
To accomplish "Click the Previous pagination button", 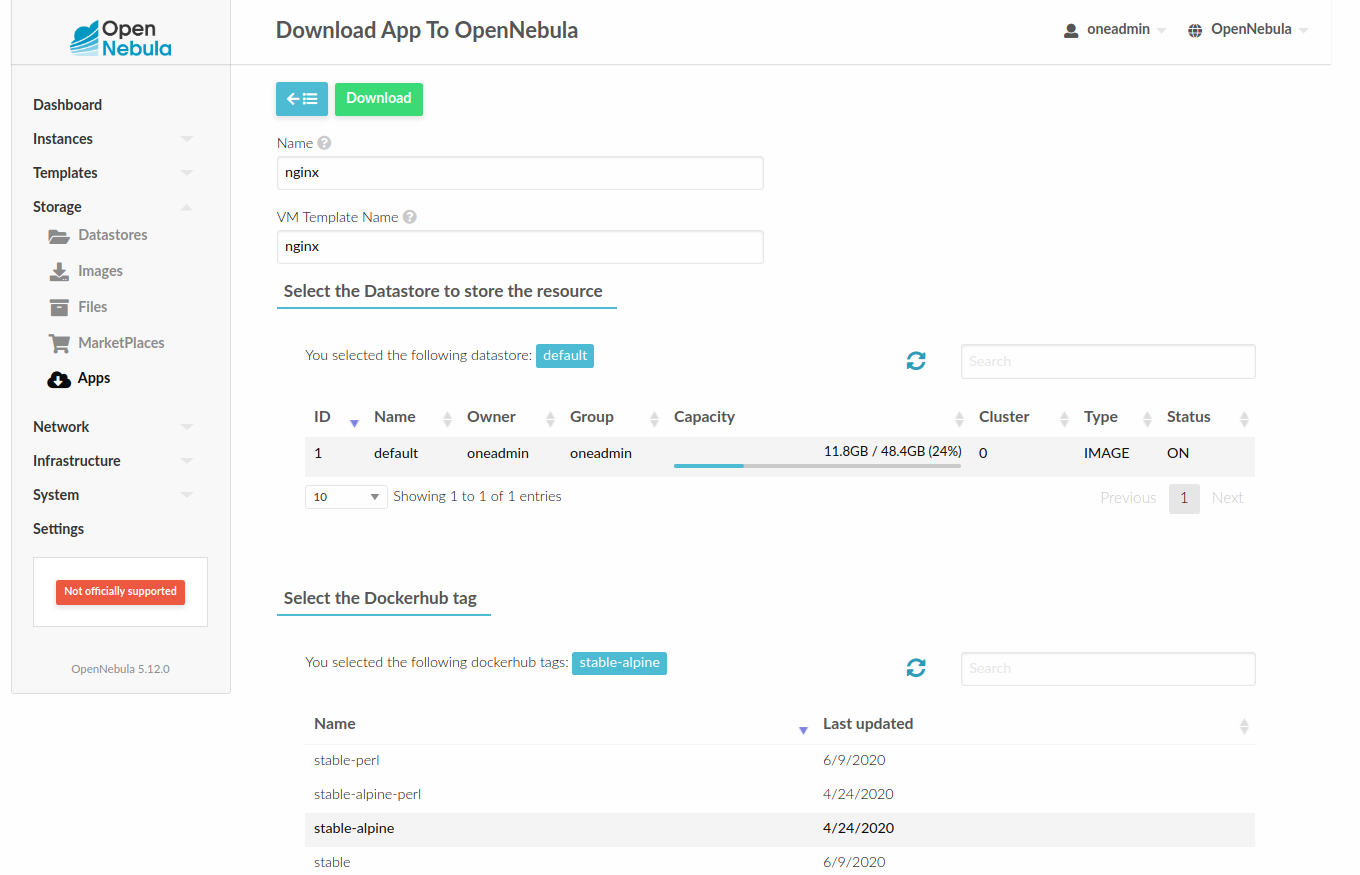I will pyautogui.click(x=1128, y=498).
